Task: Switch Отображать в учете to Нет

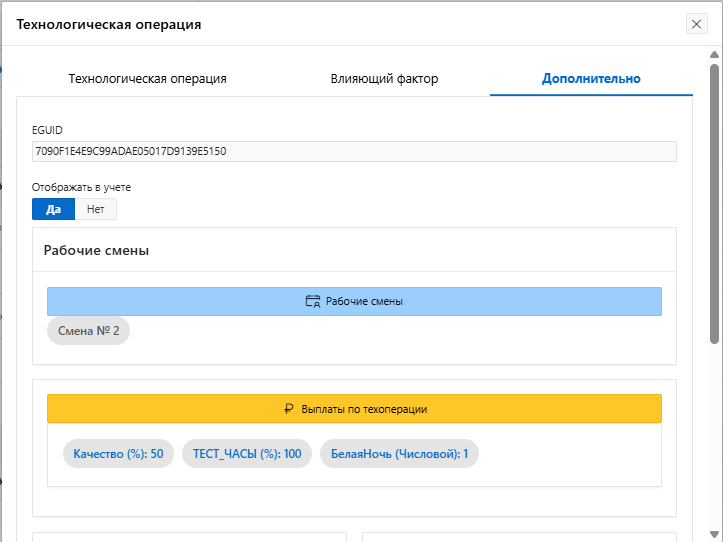Action: click(95, 209)
